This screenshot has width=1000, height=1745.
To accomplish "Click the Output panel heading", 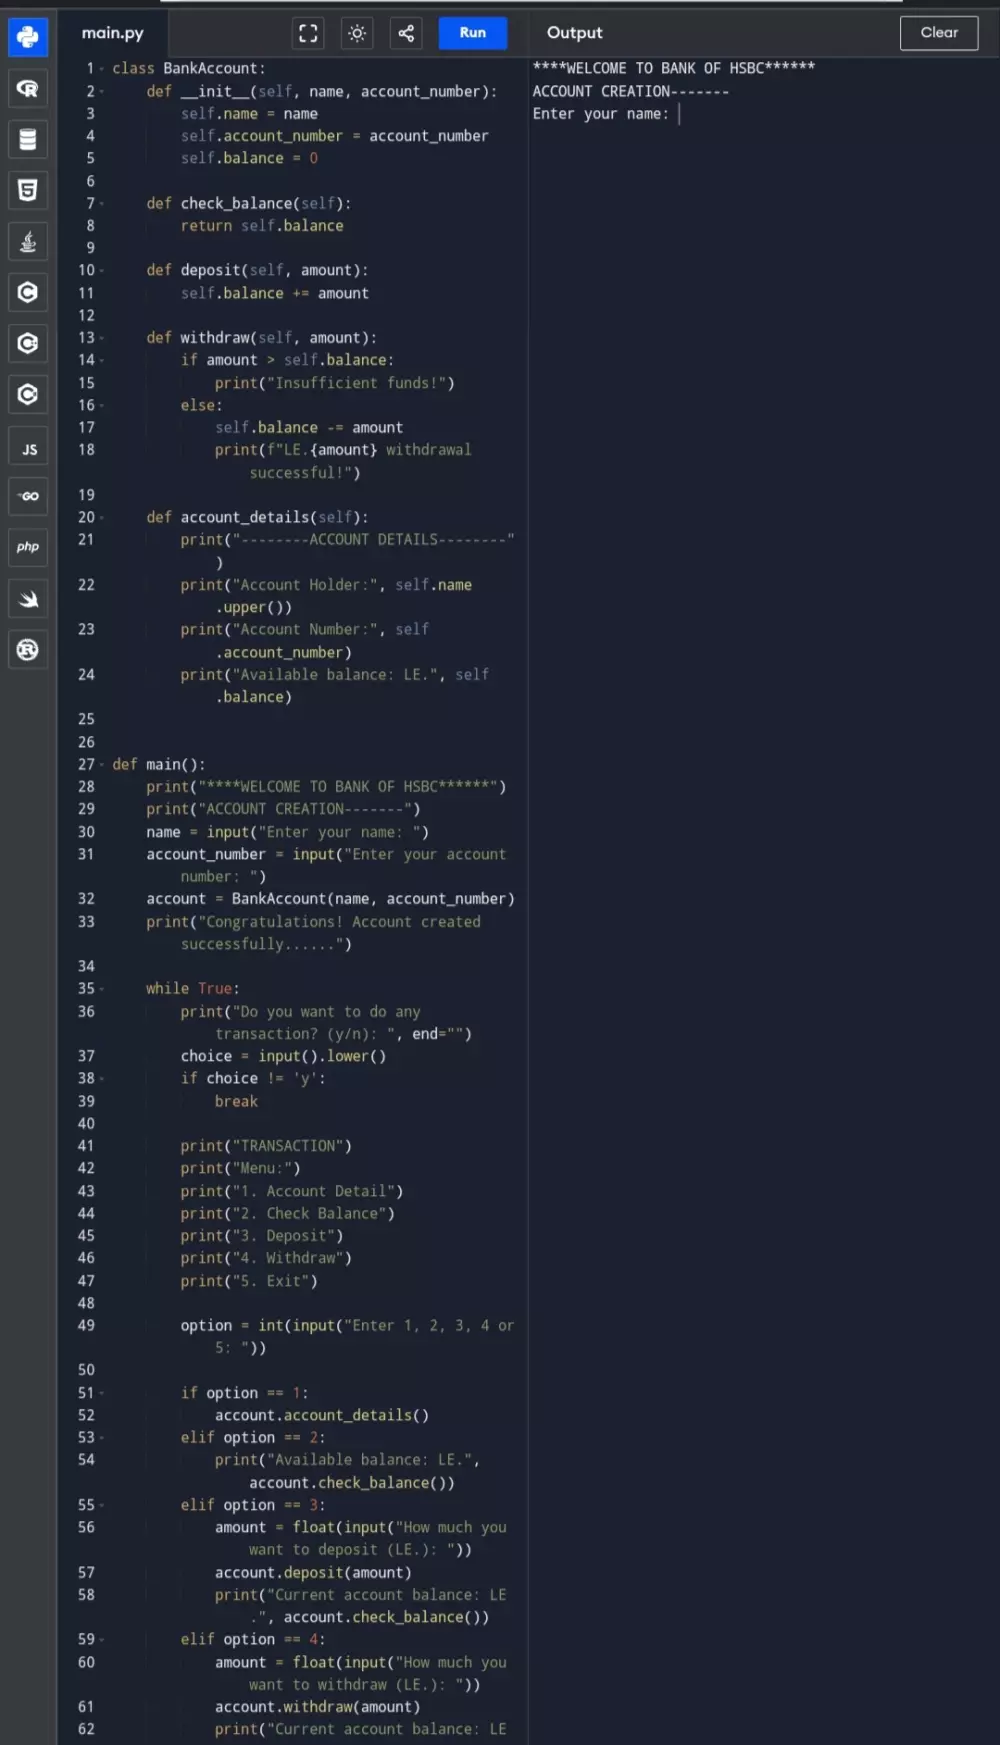I will [575, 33].
